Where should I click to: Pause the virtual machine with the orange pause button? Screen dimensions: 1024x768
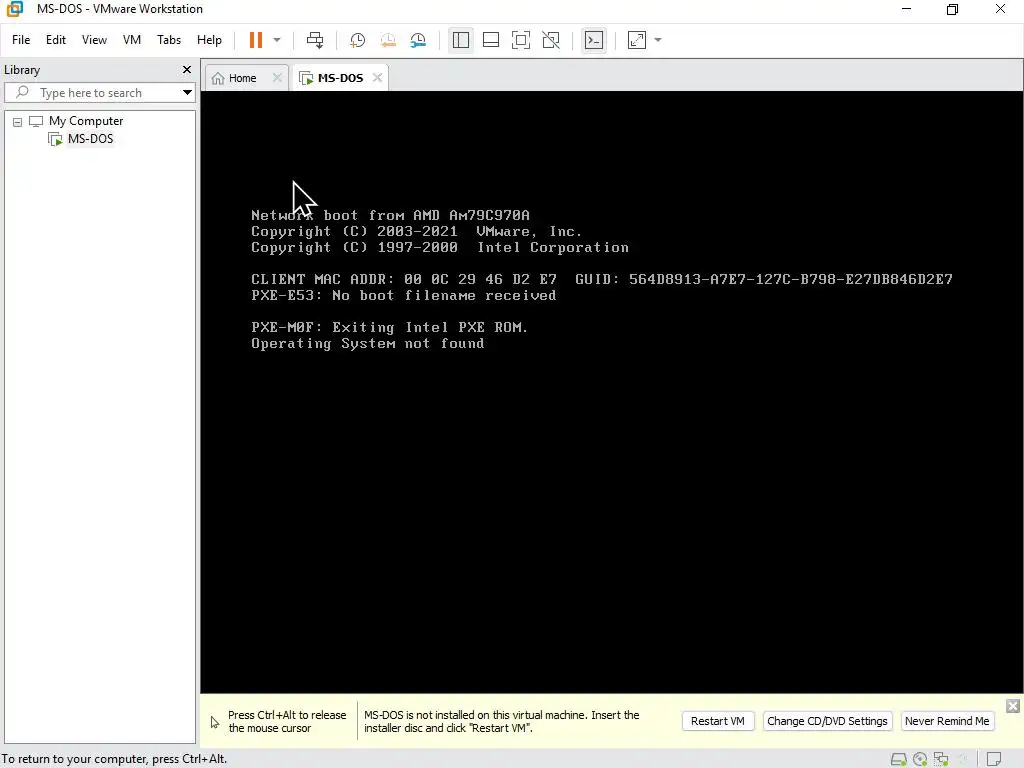click(x=256, y=40)
